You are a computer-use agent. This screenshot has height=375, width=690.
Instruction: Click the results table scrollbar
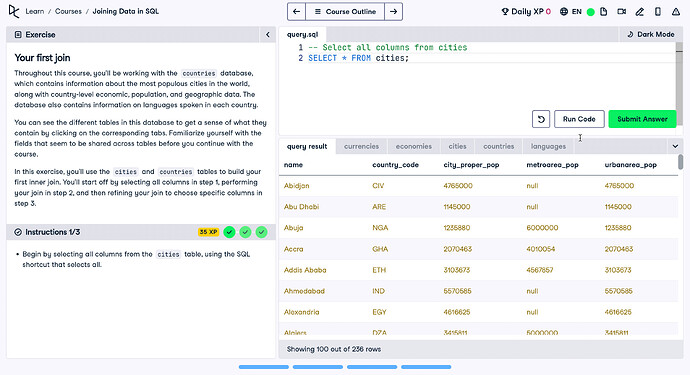(680, 162)
